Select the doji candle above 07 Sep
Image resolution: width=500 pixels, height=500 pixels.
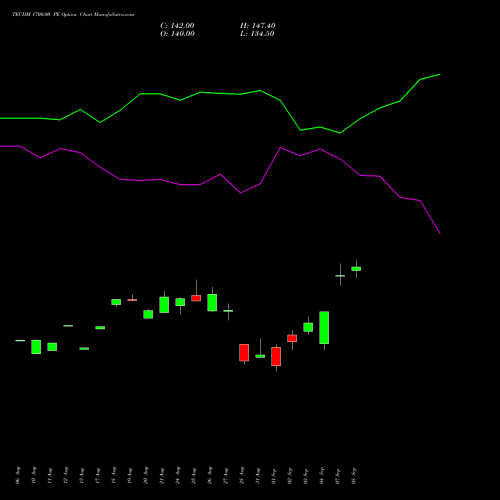[340, 276]
